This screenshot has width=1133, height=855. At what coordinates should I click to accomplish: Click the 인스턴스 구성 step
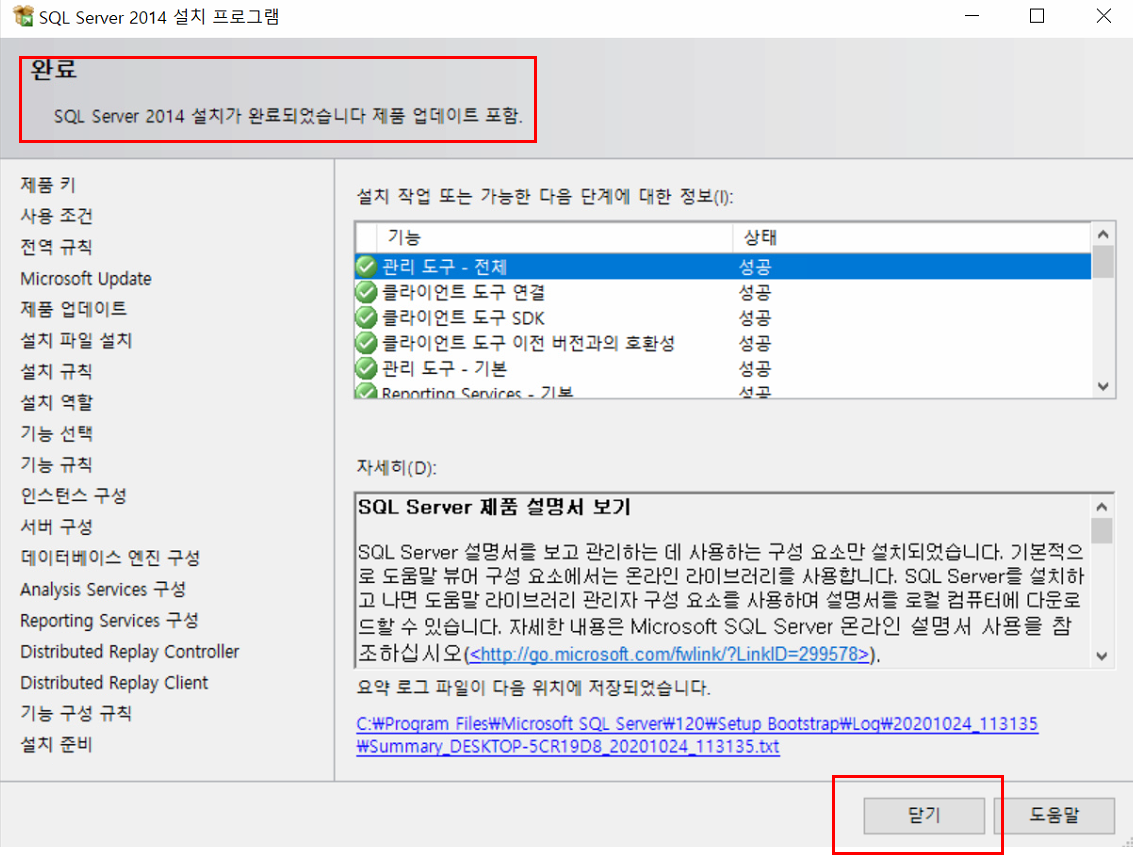click(74, 496)
